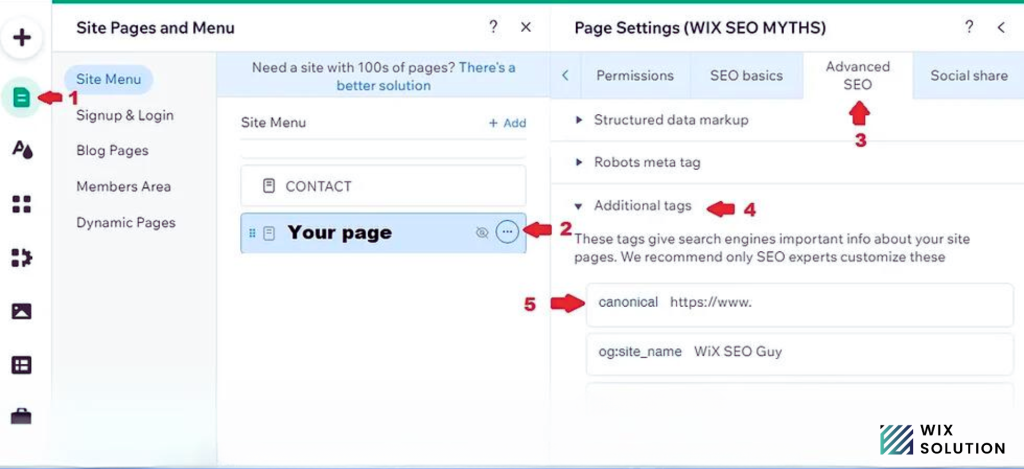Click the canonical tag field
Screen dimensions: 1024x469
799,304
